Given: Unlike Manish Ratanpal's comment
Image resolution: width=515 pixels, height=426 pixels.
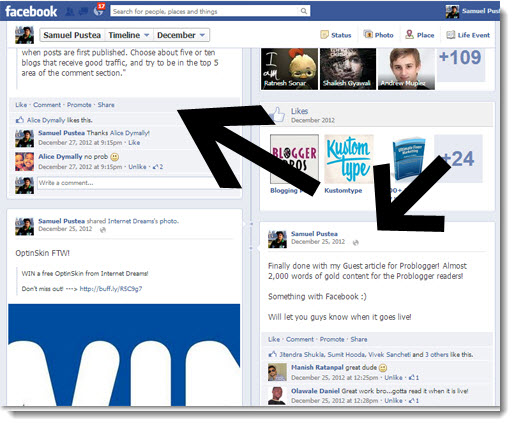Looking at the screenshot, I should pyautogui.click(x=393, y=378).
